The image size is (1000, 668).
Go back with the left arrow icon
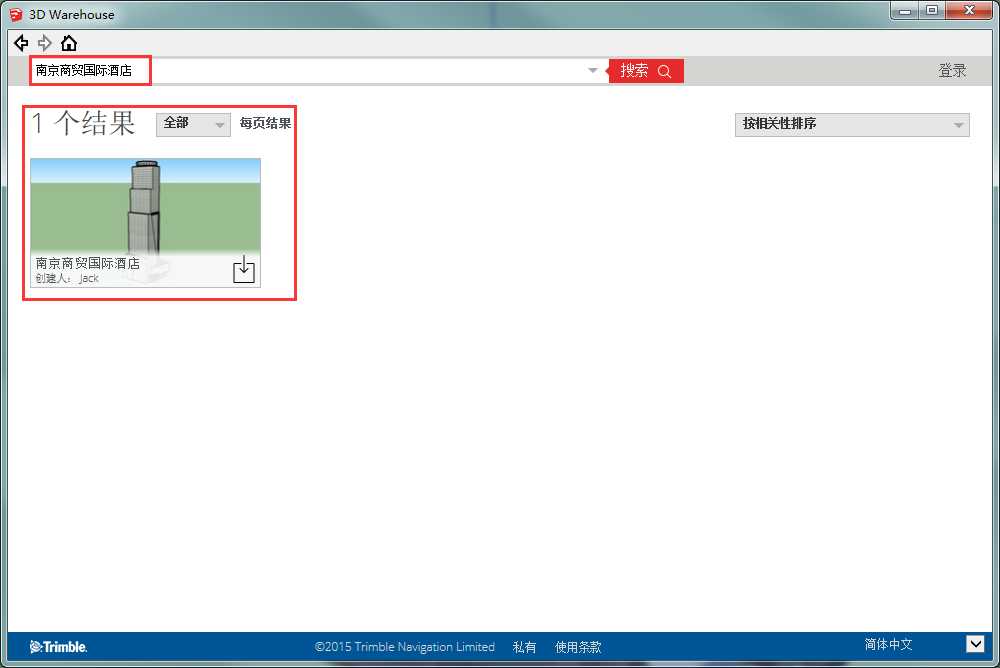coord(21,43)
